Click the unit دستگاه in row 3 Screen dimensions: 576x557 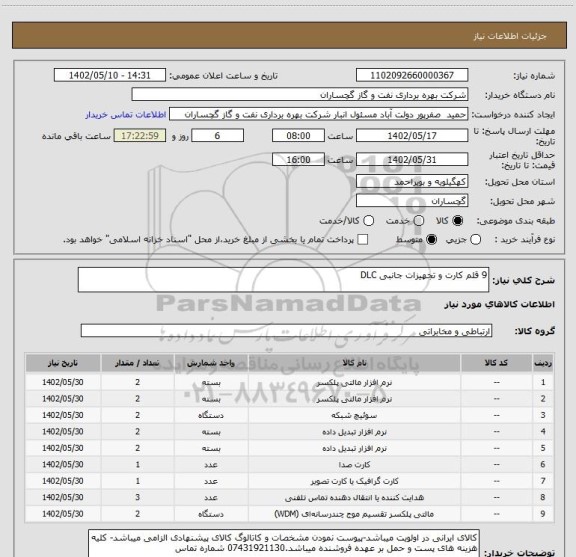pyautogui.click(x=211, y=416)
